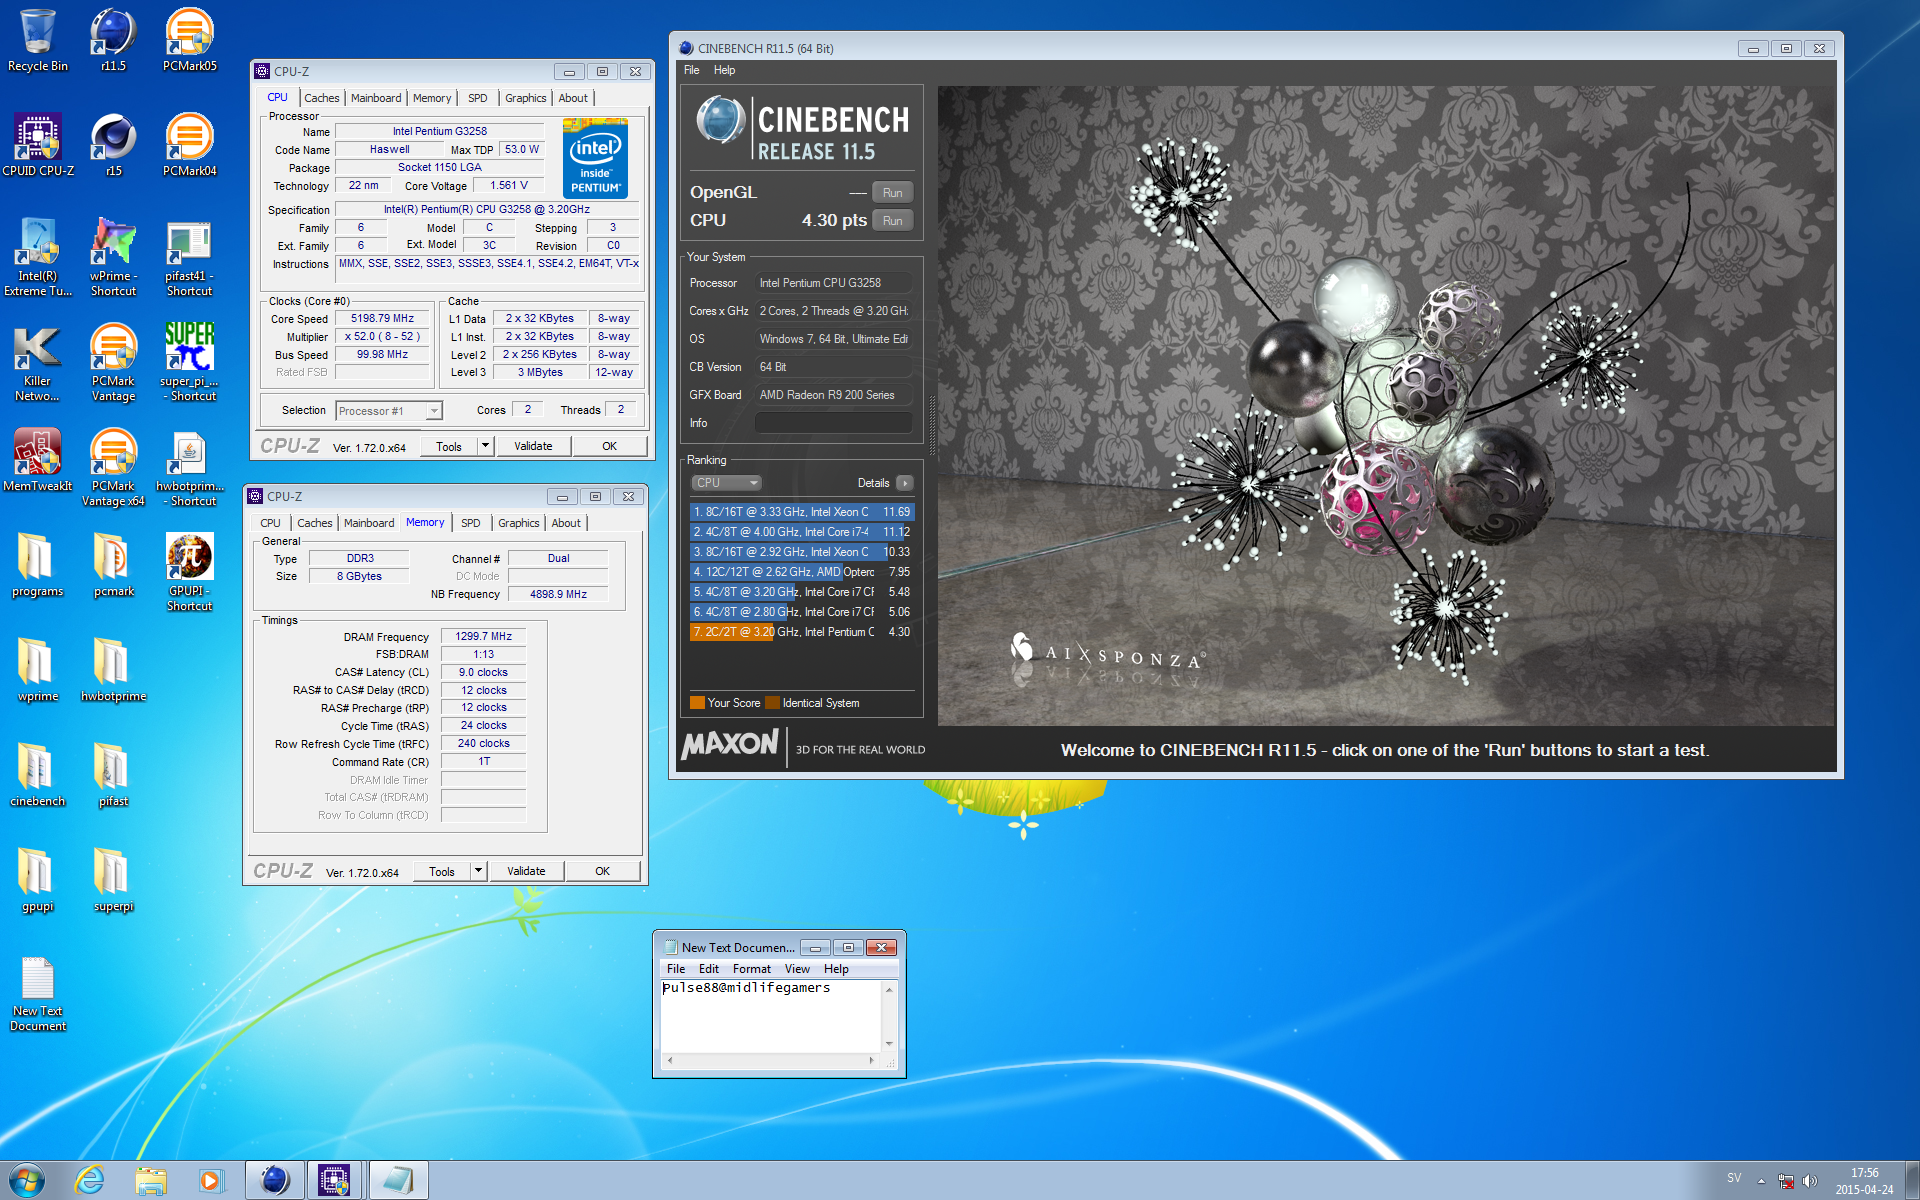This screenshot has height=1200, width=1920.
Task: Open the Notepad Format menu
Action: (752, 969)
